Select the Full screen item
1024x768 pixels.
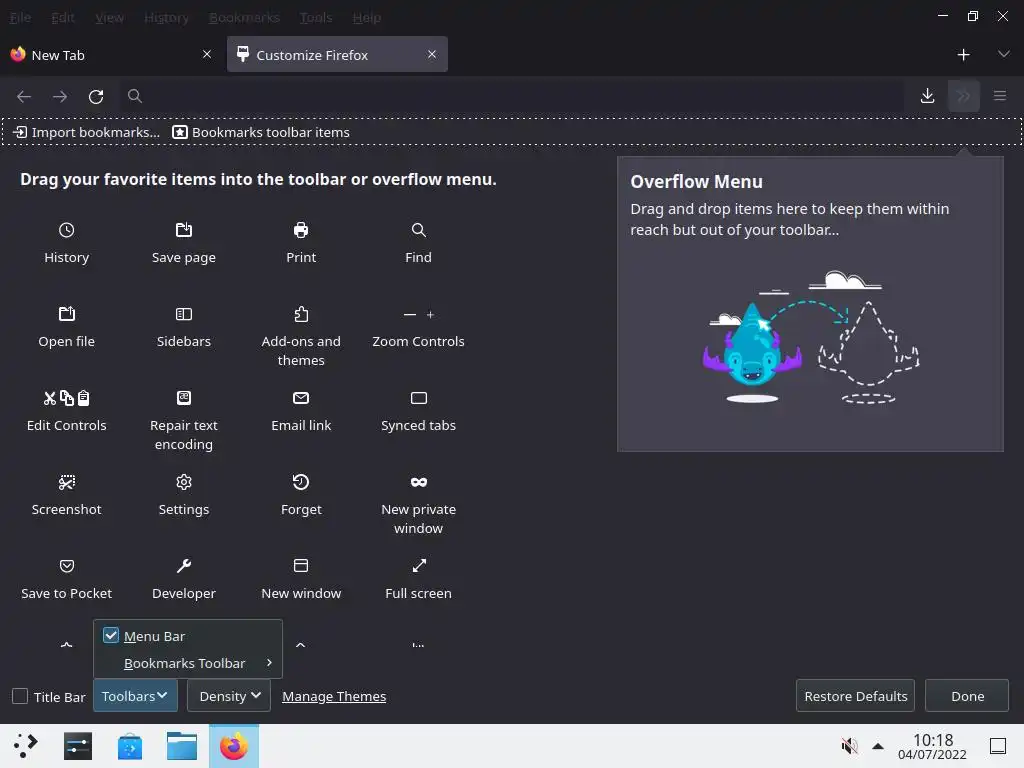click(418, 579)
